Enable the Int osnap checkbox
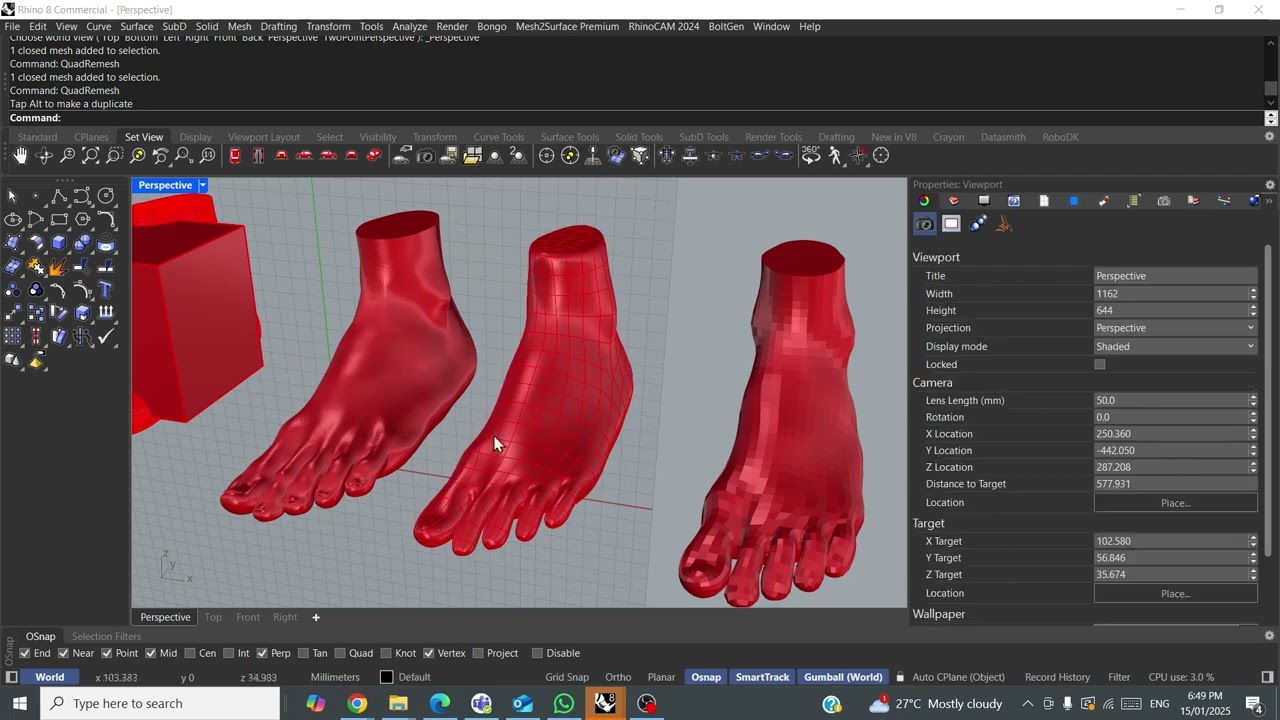The height and width of the screenshot is (720, 1280). [x=227, y=654]
